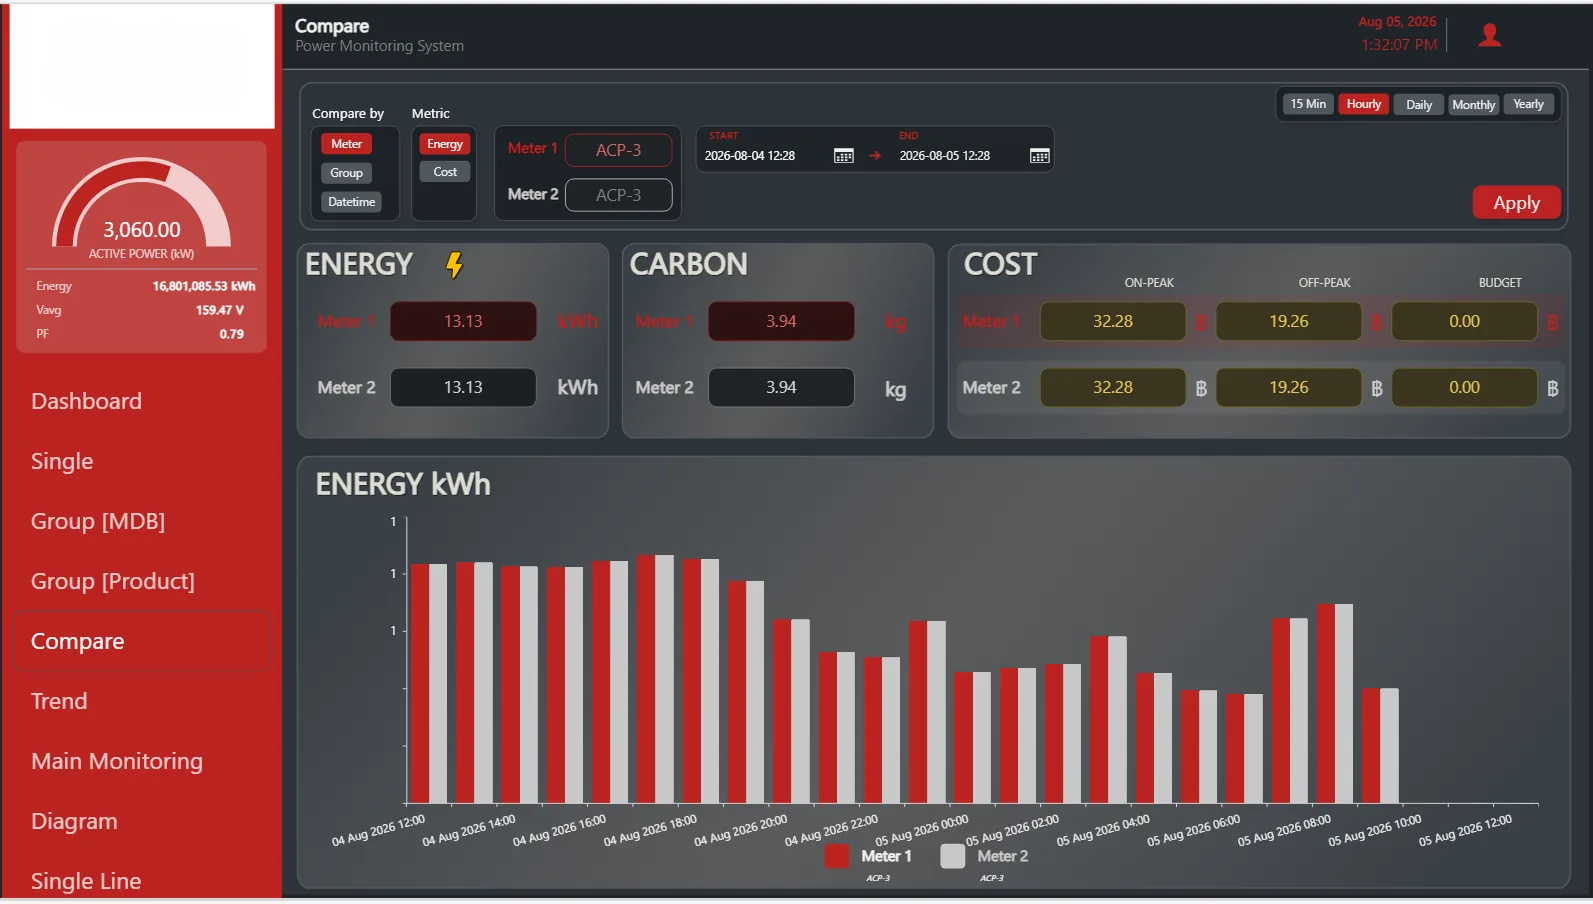Click Meter 1 budget value 0.00
Image resolution: width=1593 pixels, height=904 pixels.
(x=1465, y=321)
